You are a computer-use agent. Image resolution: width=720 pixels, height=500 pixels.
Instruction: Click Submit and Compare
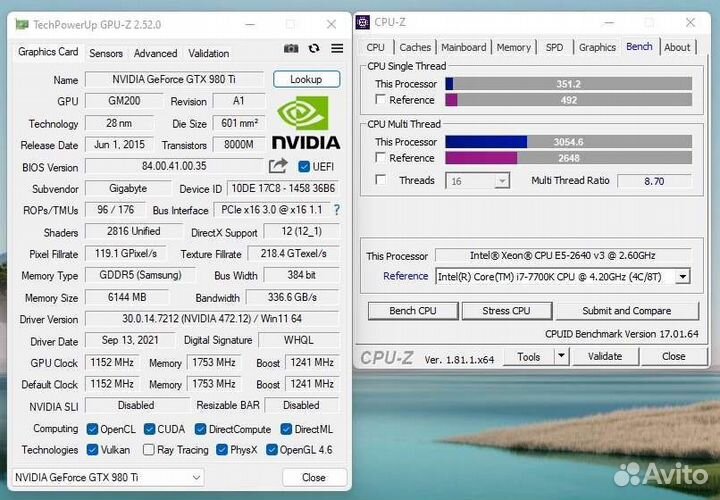(x=627, y=311)
